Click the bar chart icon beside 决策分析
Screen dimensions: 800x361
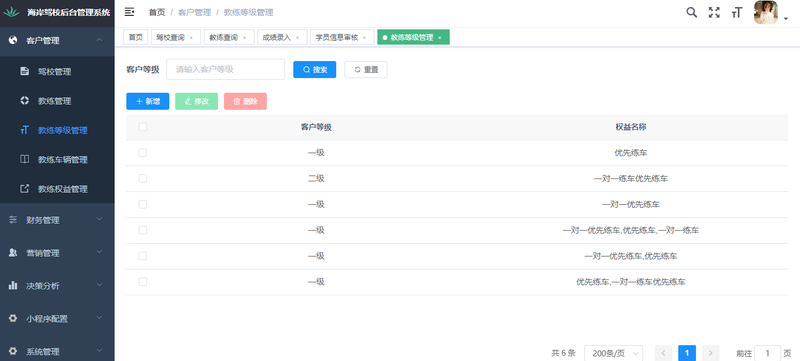pyautogui.click(x=13, y=286)
